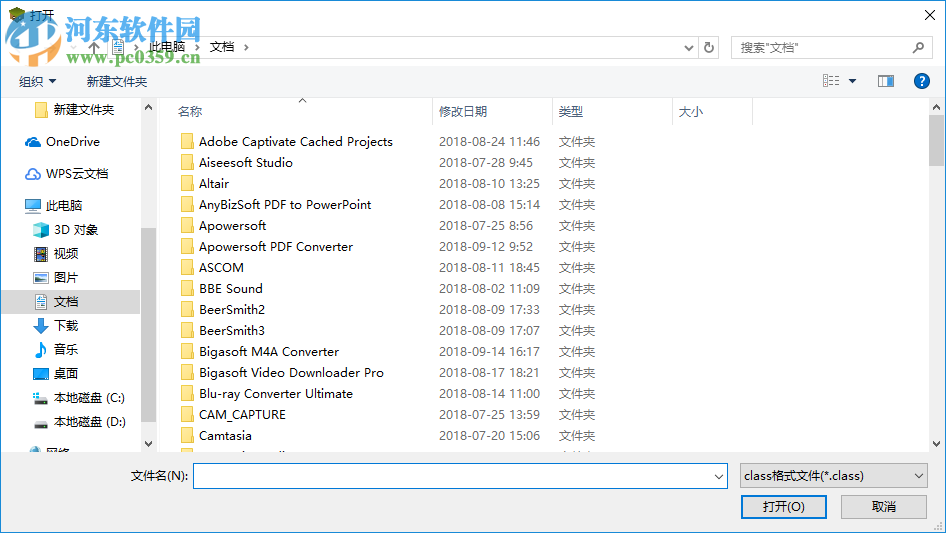Screen dimensions: 946x533
Task: Click folder icon beside CAM_CAPTURE
Action: [x=188, y=415]
